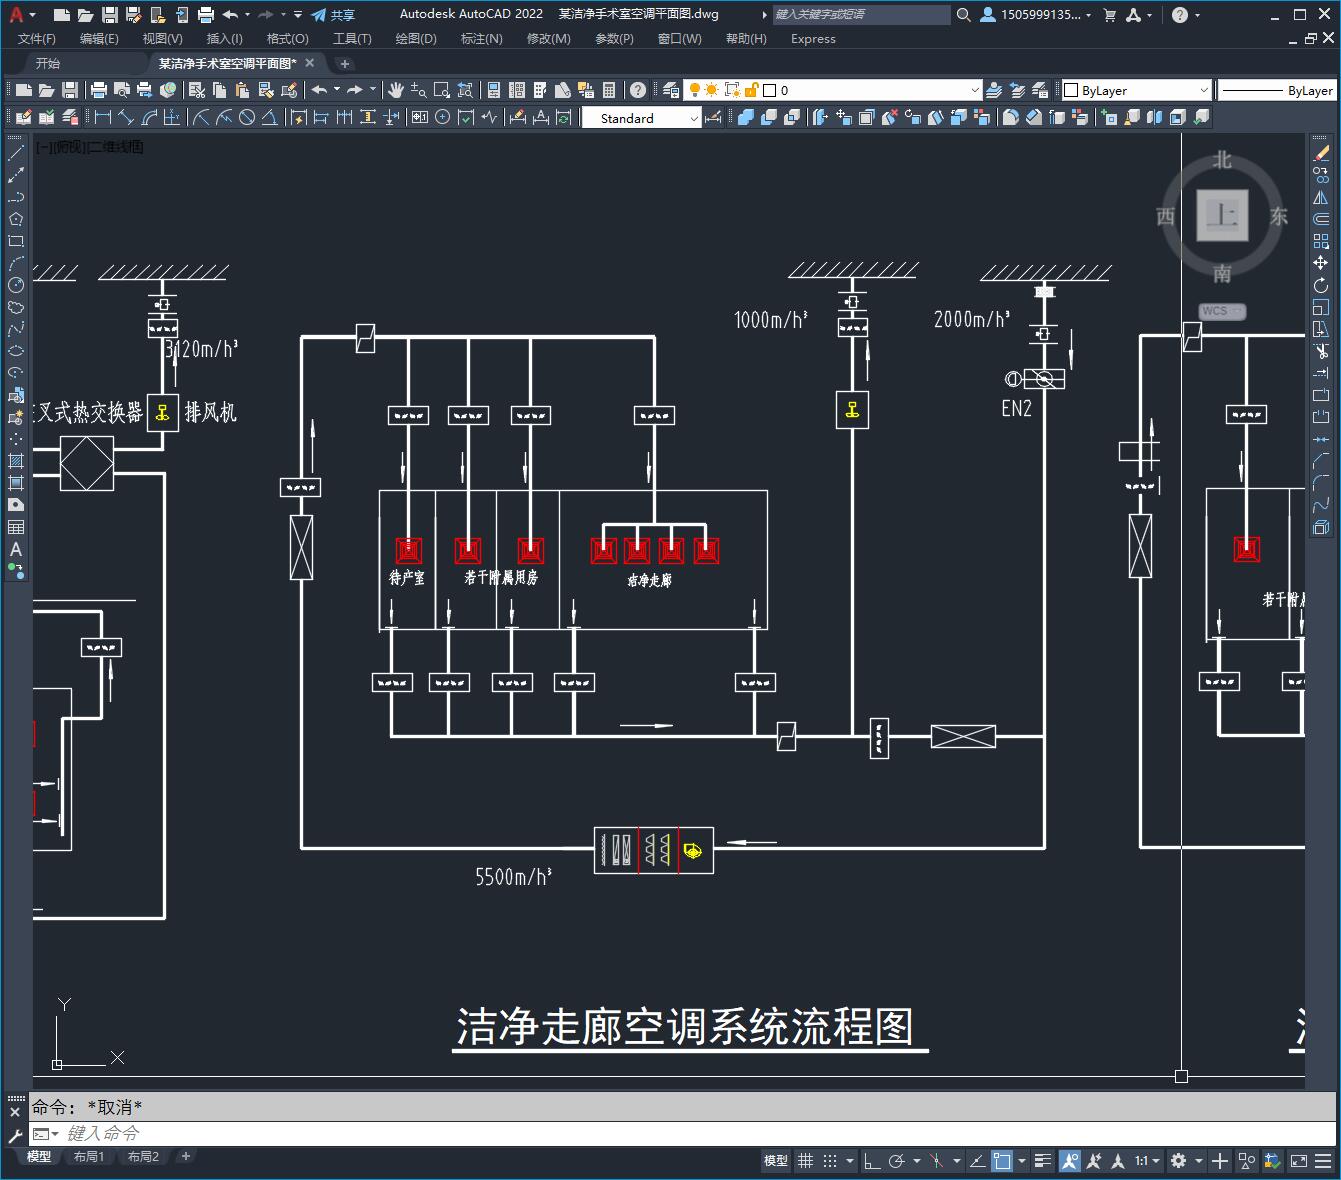Switch to the 布局2 layout tab
This screenshot has height=1180, width=1341.
click(x=143, y=1157)
